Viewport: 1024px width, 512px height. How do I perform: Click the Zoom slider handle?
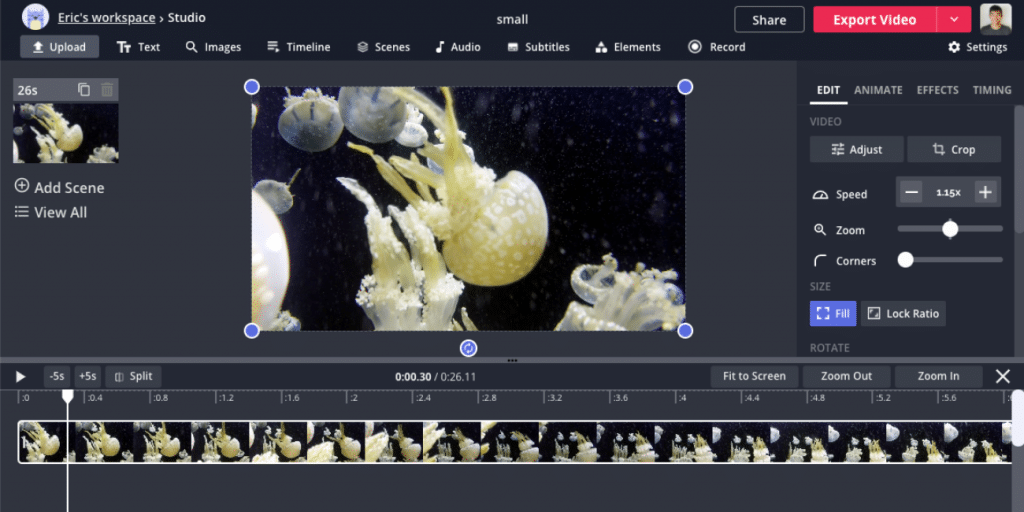tap(950, 229)
